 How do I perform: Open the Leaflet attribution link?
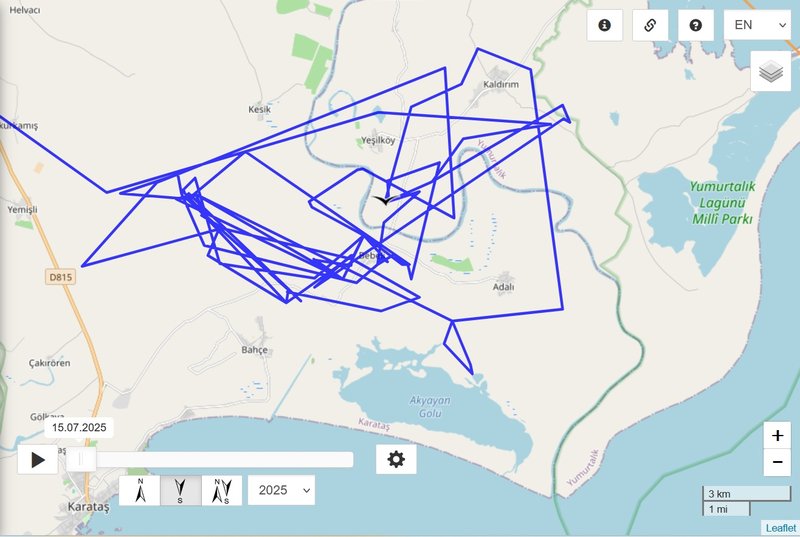(x=780, y=528)
